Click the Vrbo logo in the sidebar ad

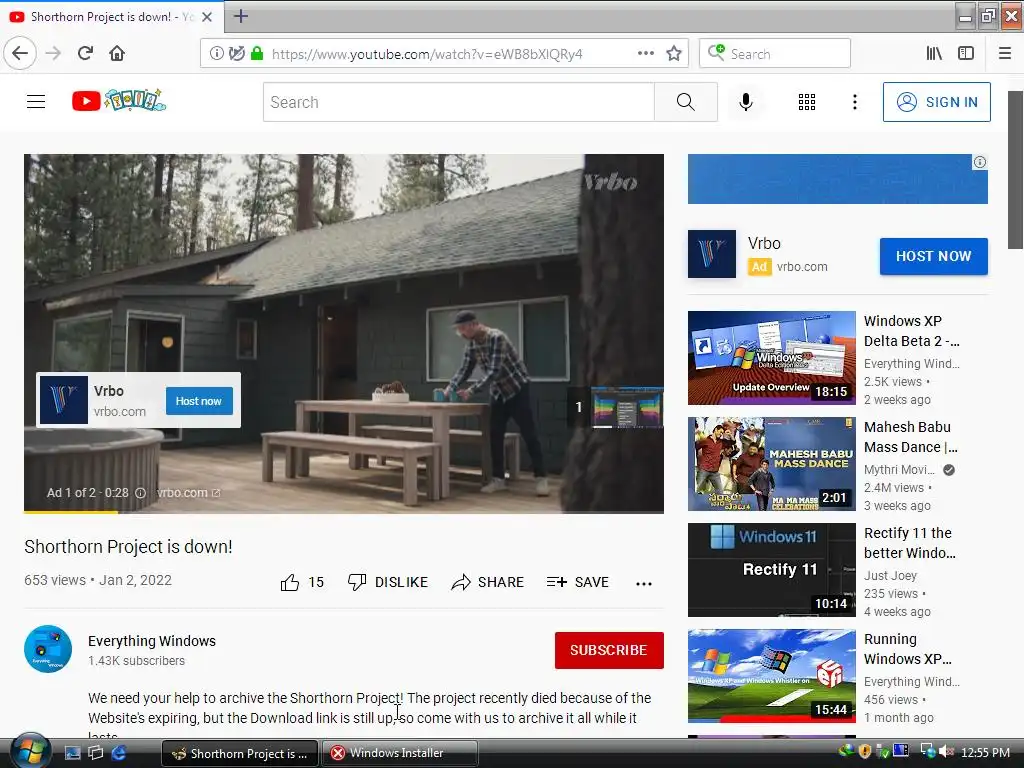(x=711, y=254)
